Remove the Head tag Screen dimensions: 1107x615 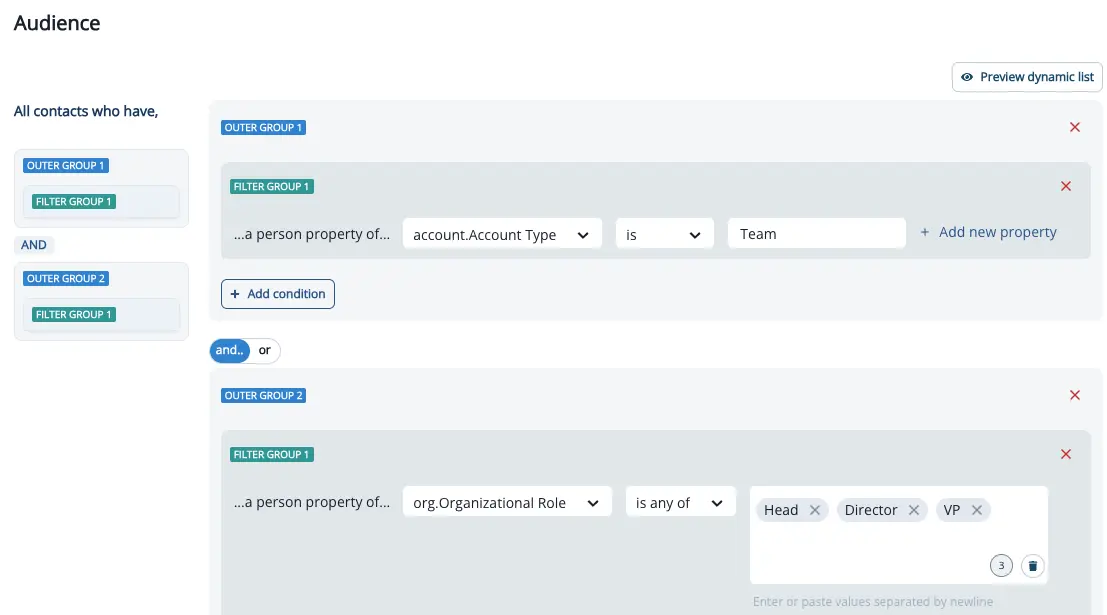[816, 509]
